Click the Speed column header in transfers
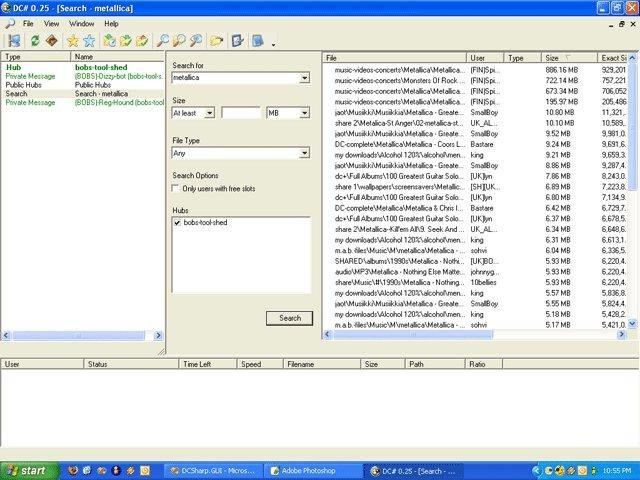 point(260,364)
